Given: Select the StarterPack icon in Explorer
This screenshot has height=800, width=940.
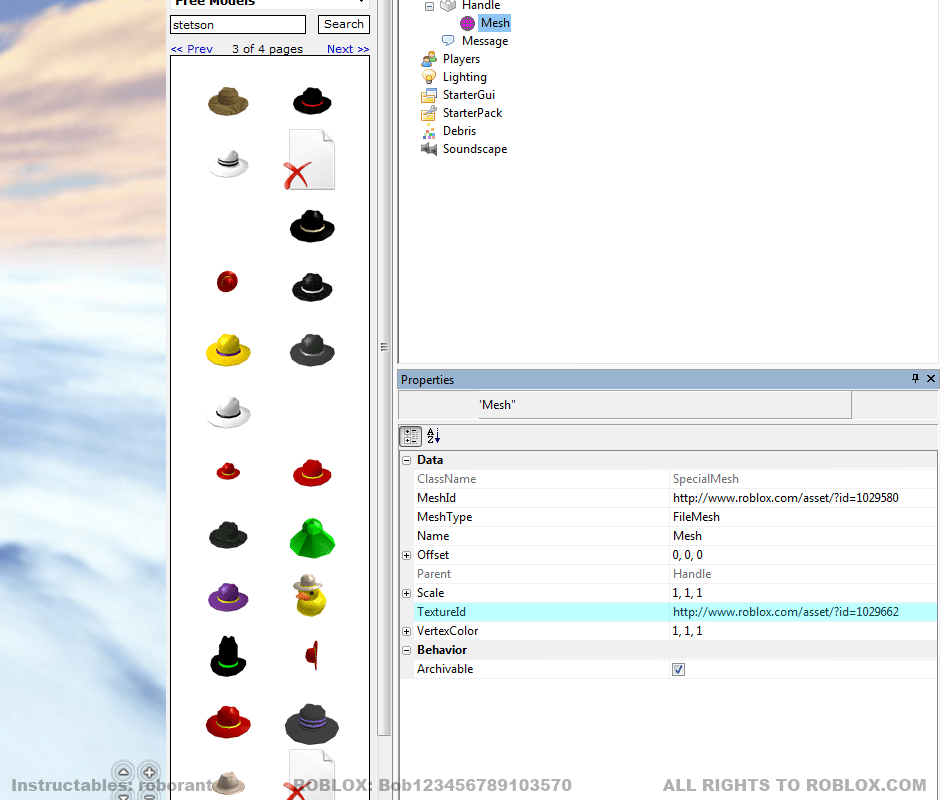Looking at the screenshot, I should tap(428, 113).
